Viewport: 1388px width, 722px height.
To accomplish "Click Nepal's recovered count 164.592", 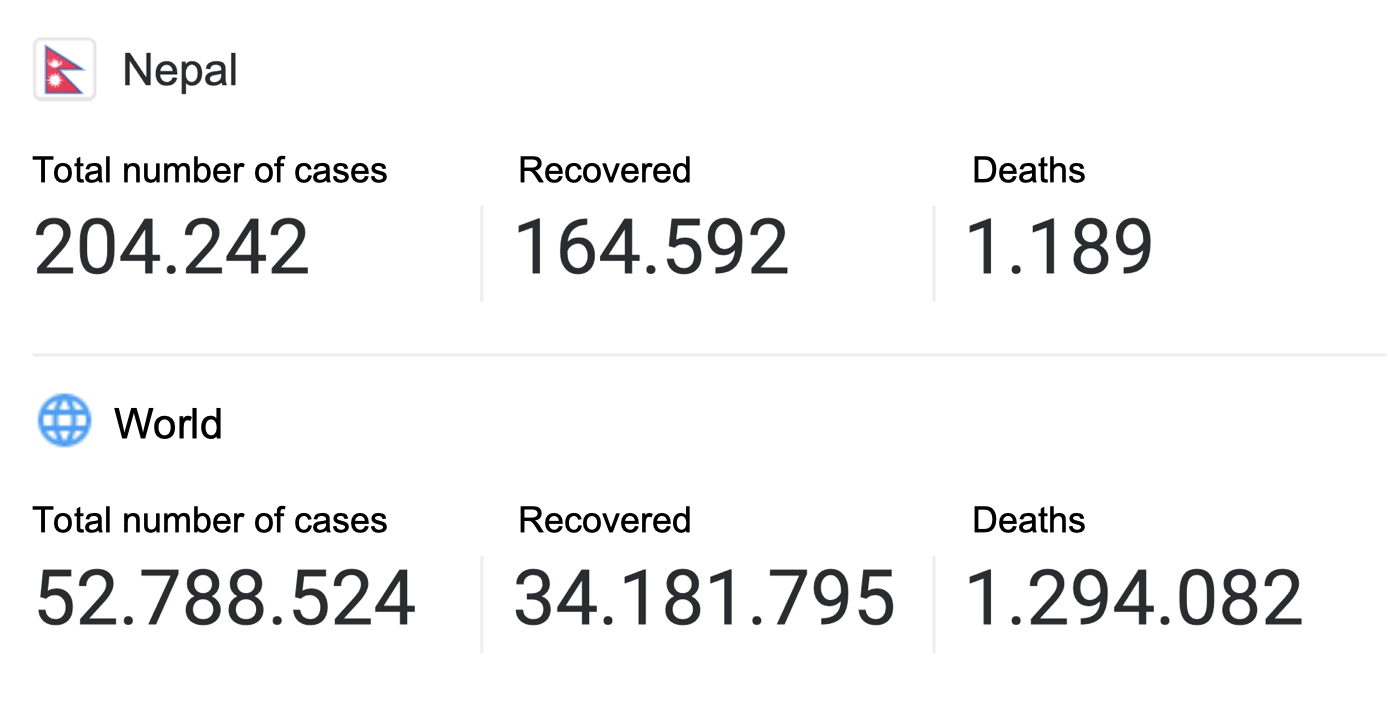I will (651, 247).
